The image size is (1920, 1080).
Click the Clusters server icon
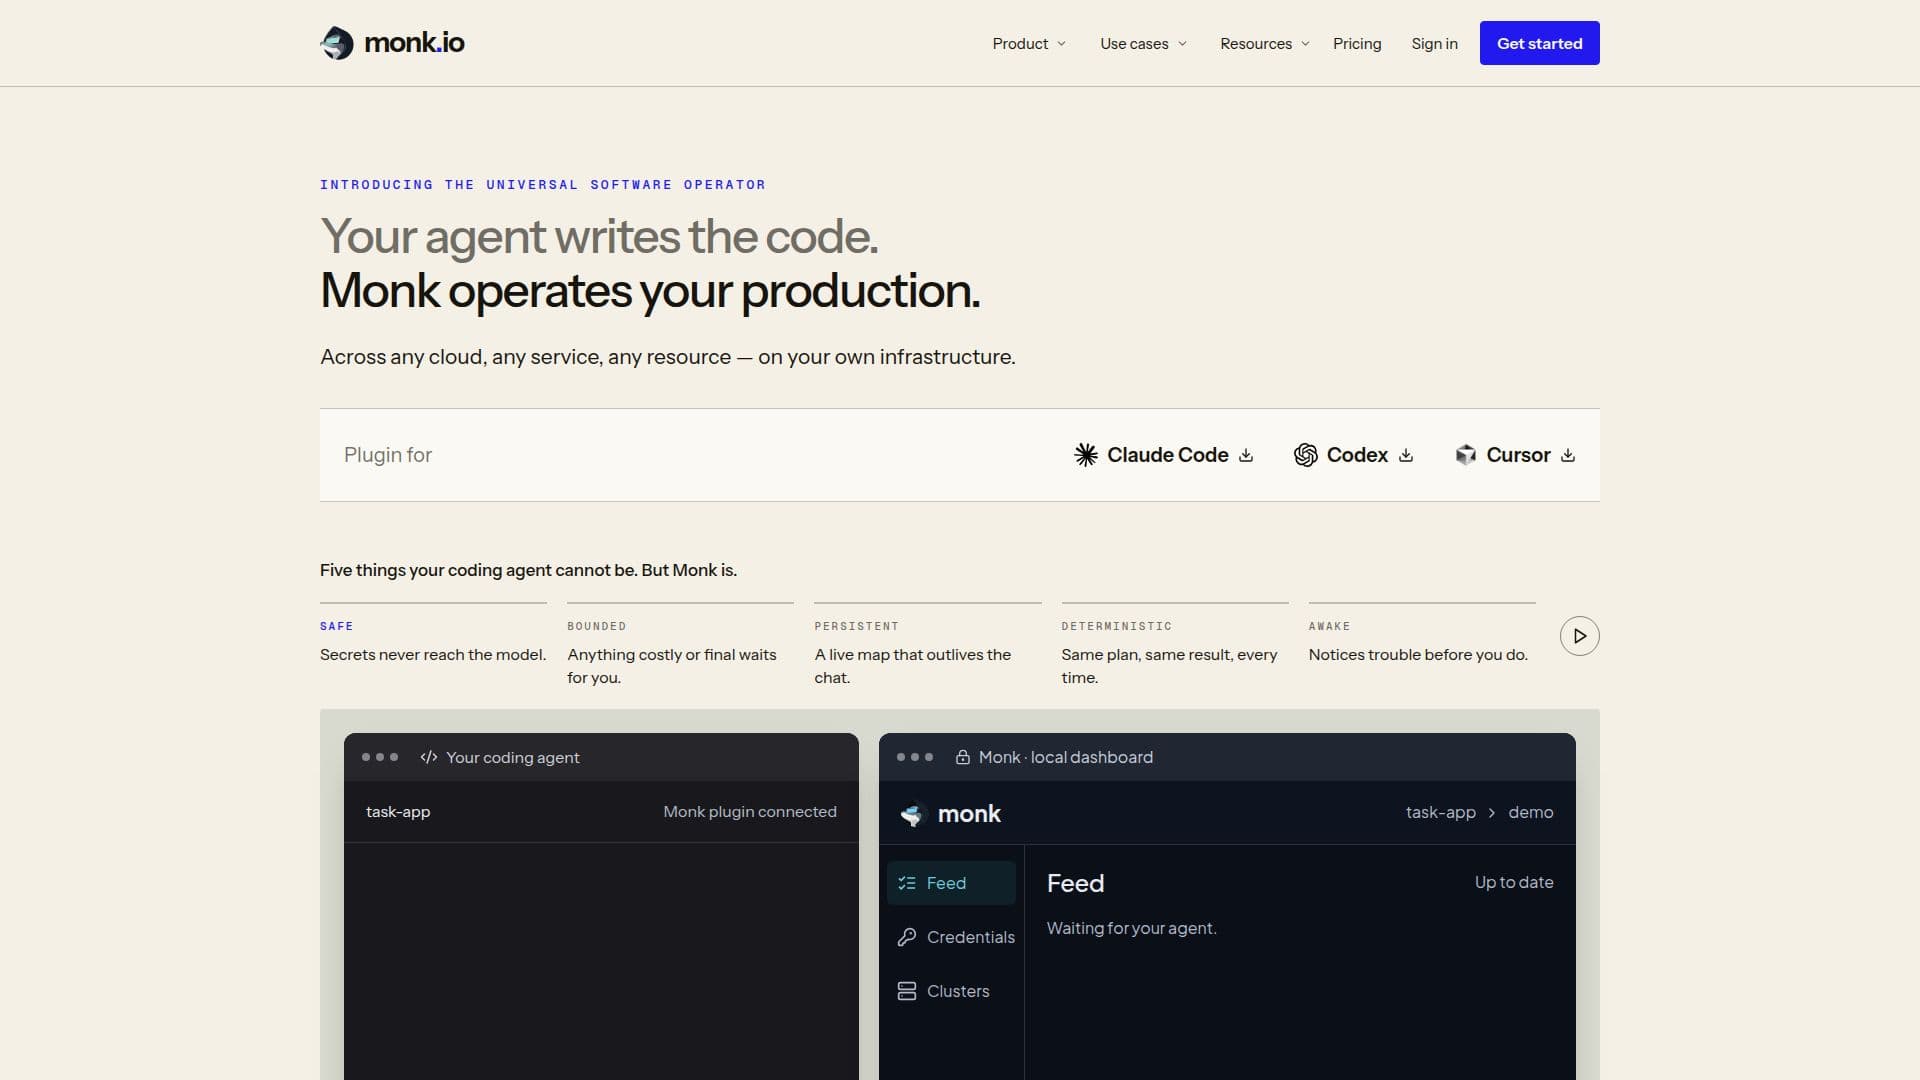907,991
